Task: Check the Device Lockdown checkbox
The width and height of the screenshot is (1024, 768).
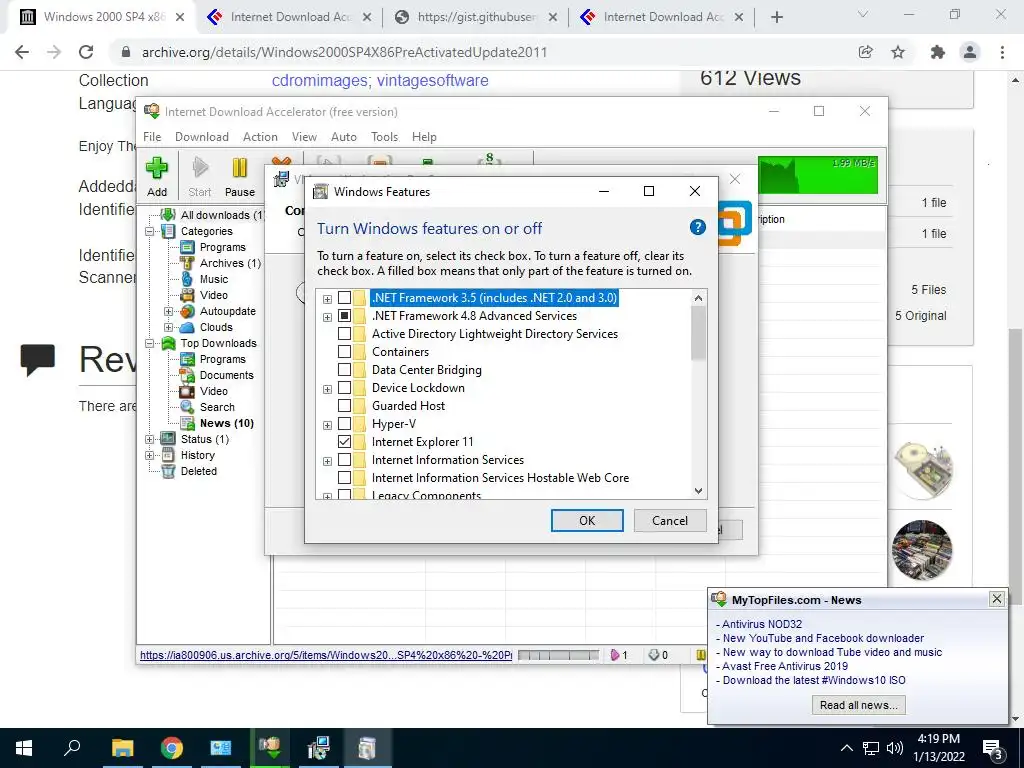Action: pyautogui.click(x=344, y=388)
